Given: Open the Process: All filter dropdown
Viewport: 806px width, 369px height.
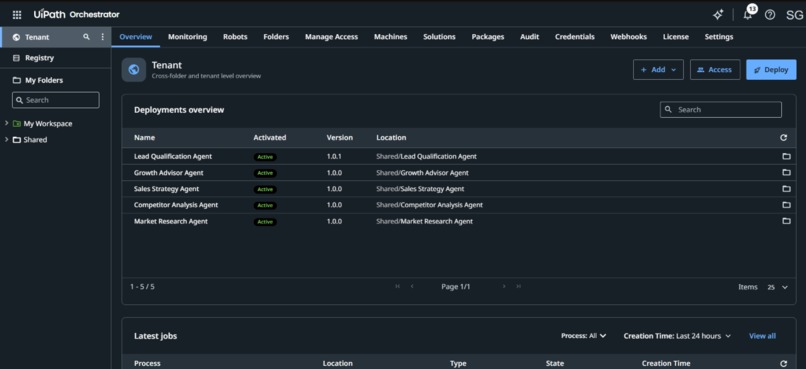Looking at the screenshot, I should pyautogui.click(x=583, y=336).
